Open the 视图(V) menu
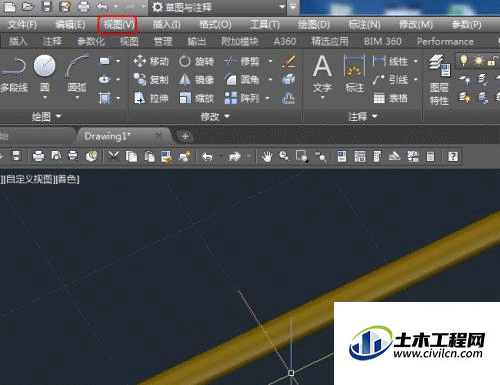 [118, 25]
